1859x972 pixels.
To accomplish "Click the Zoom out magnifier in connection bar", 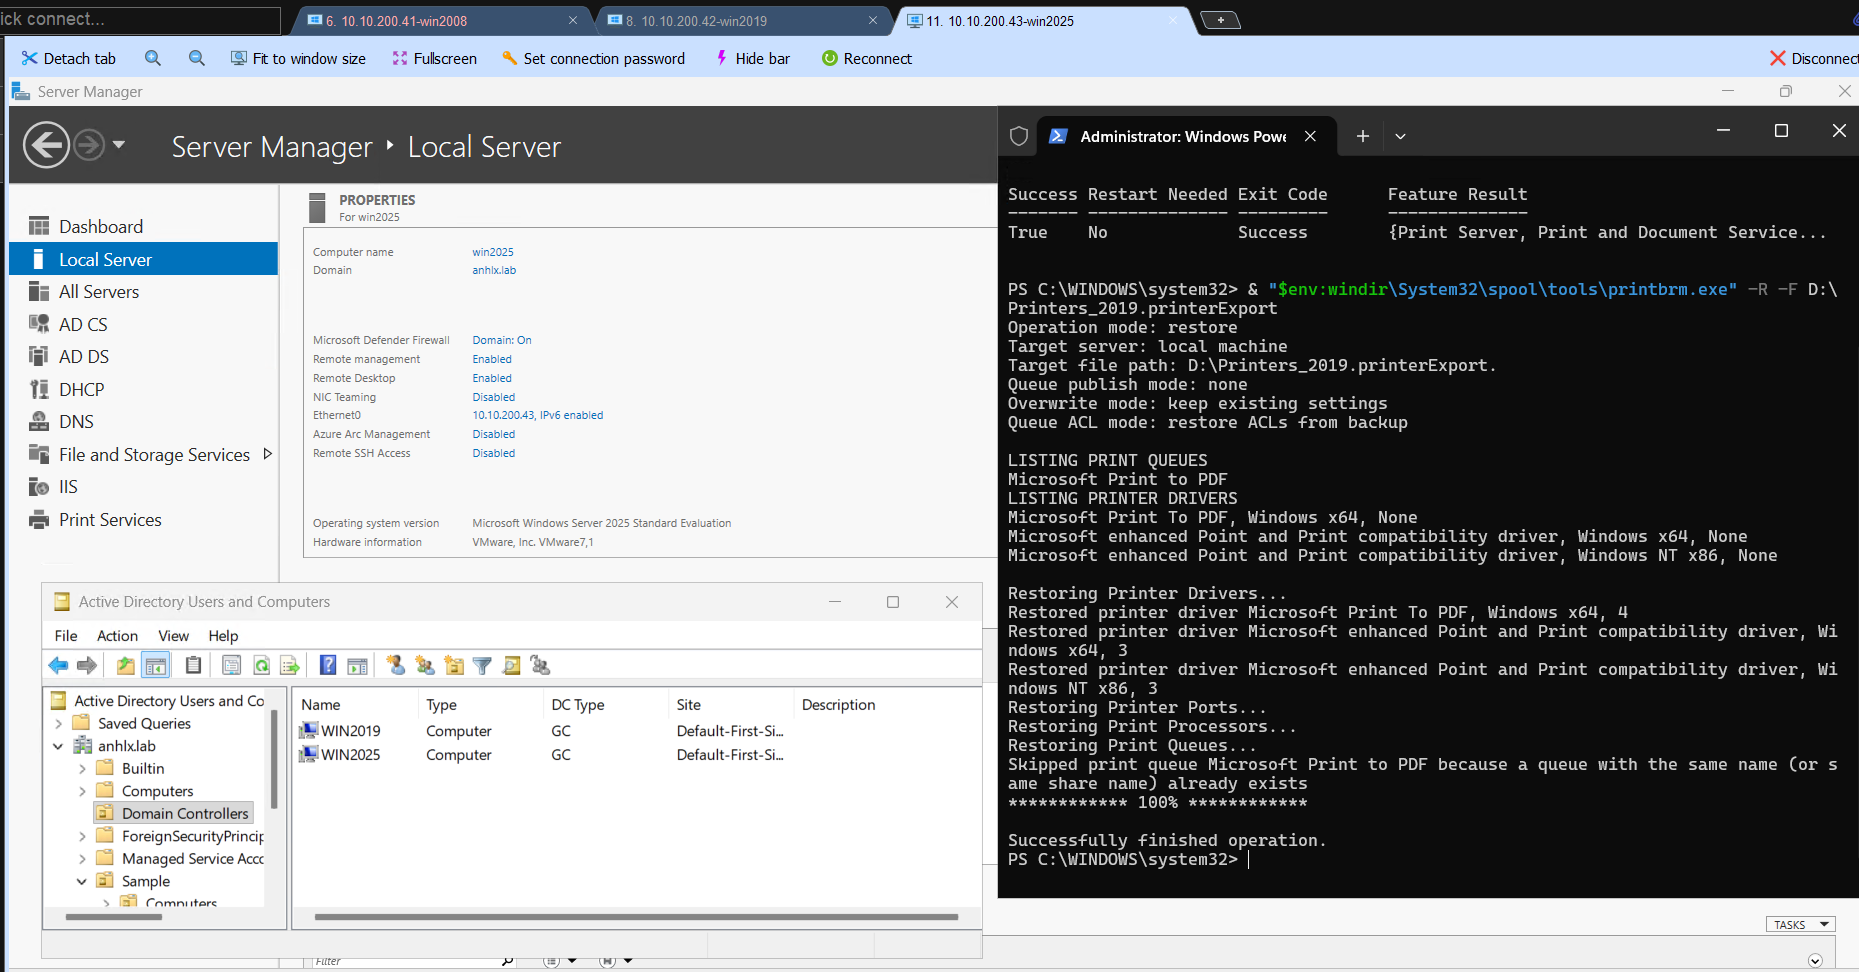I will [x=197, y=58].
